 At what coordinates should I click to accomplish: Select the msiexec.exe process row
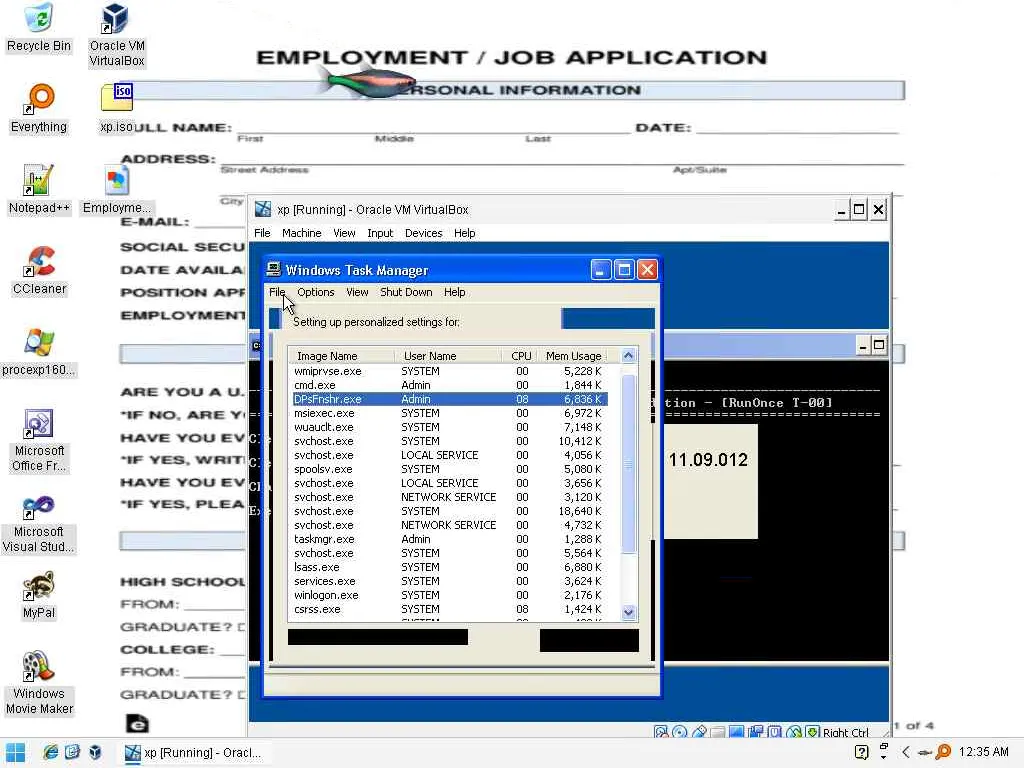[x=449, y=413]
